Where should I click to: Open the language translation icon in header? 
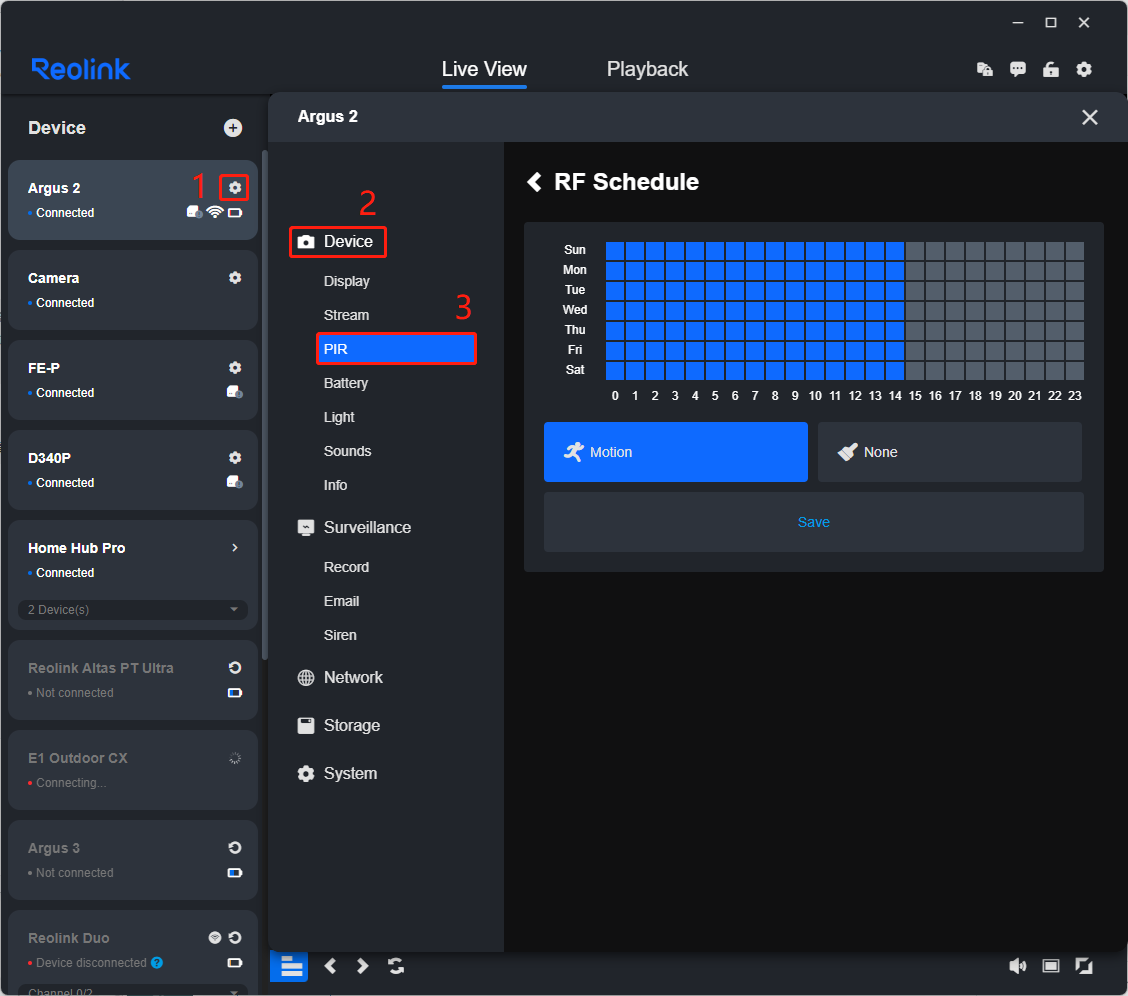pos(984,69)
